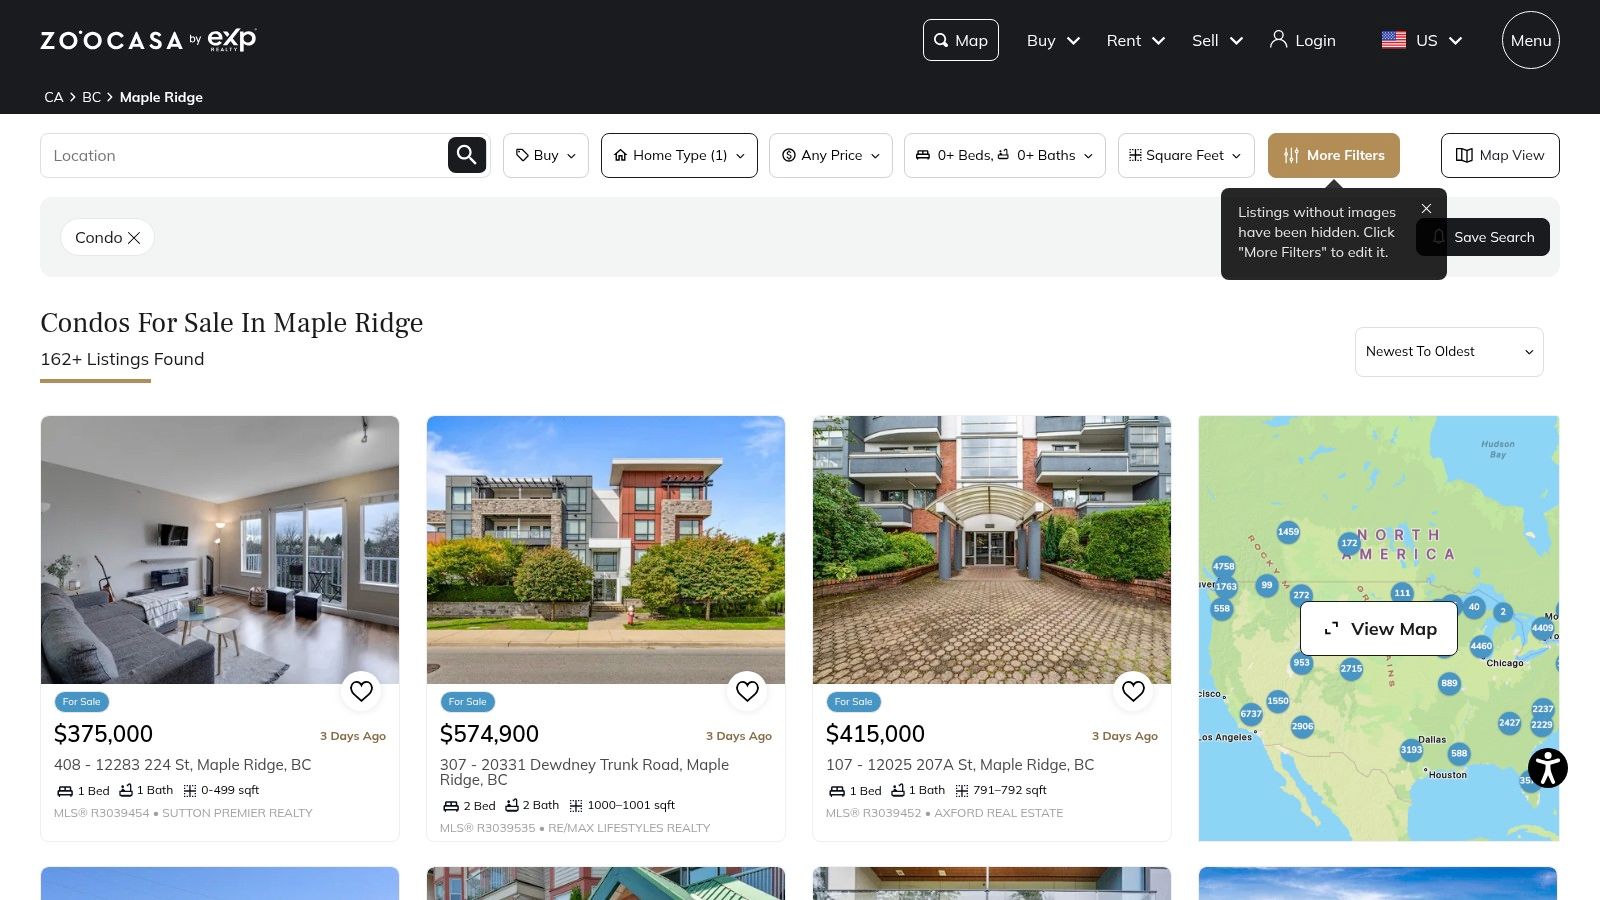Open the Newest To Oldest sort dropdown

tap(1449, 352)
